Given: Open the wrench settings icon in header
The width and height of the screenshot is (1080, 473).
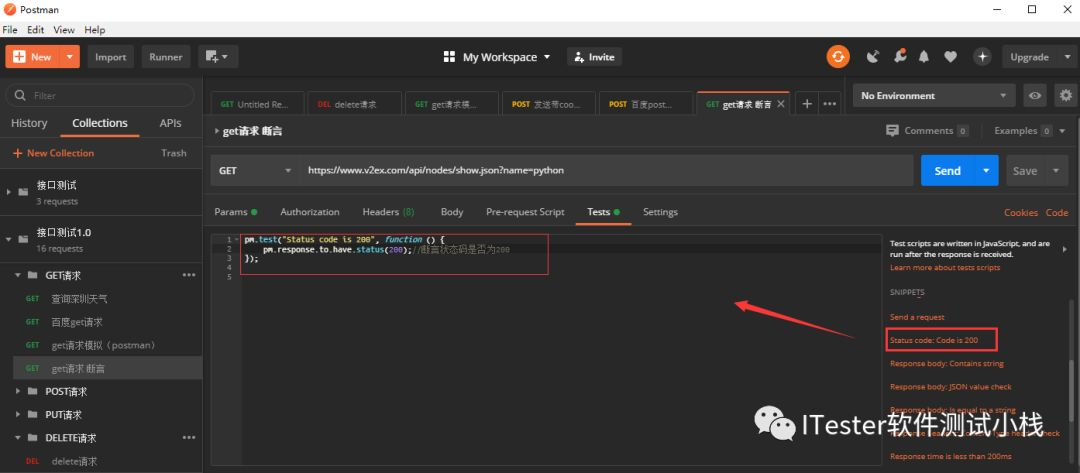Looking at the screenshot, I should (x=900, y=56).
